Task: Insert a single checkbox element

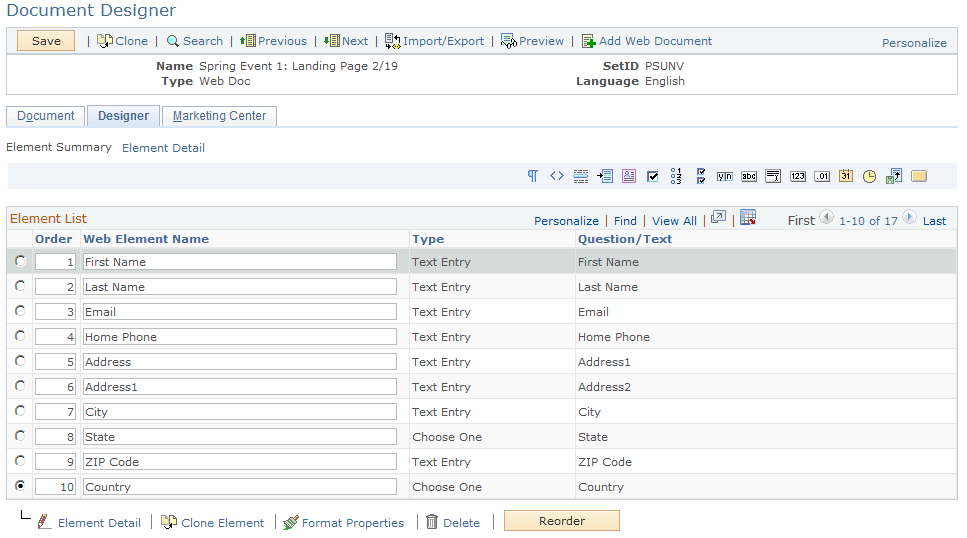Action: (x=652, y=177)
